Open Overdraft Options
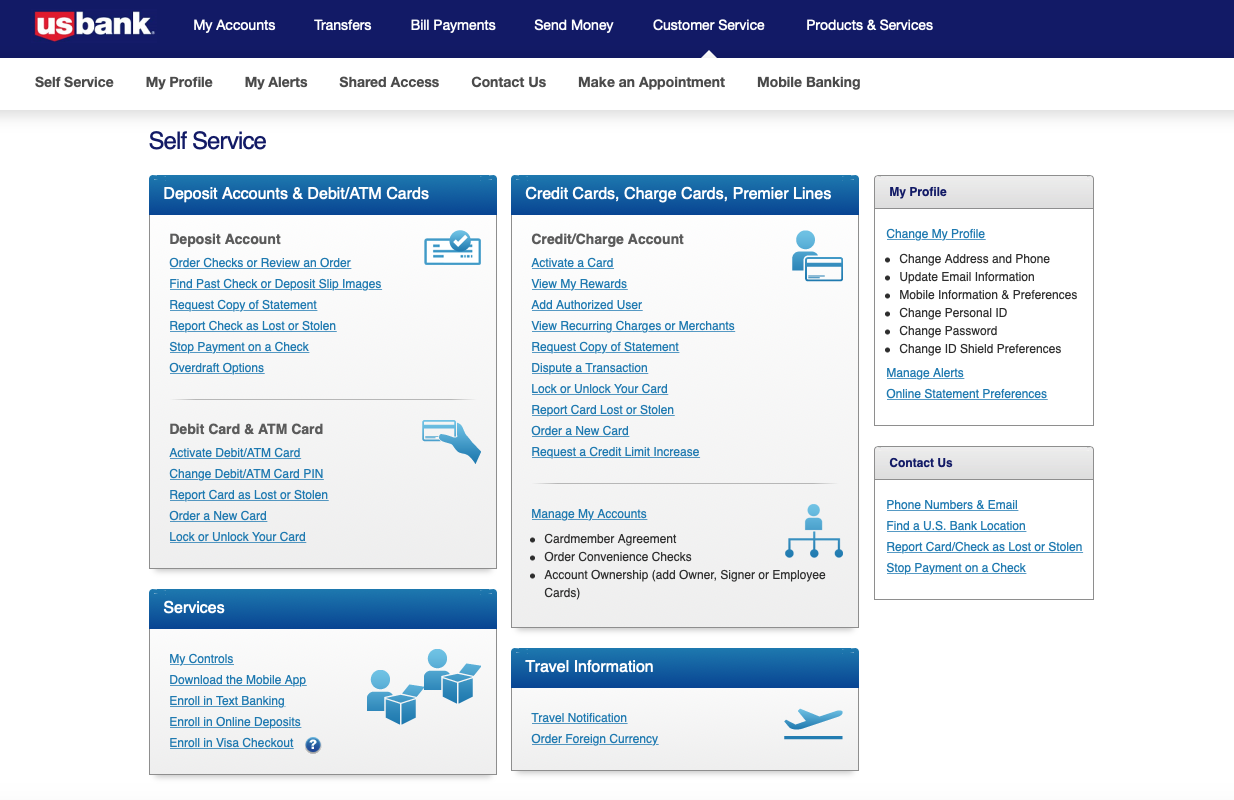 pyautogui.click(x=217, y=368)
